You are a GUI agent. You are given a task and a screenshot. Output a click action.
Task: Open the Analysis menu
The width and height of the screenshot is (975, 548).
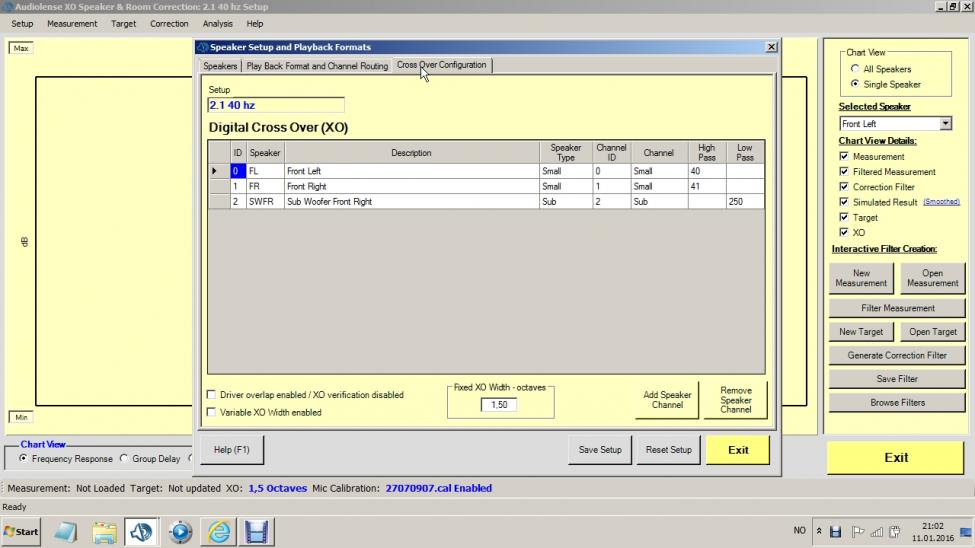tap(217, 24)
